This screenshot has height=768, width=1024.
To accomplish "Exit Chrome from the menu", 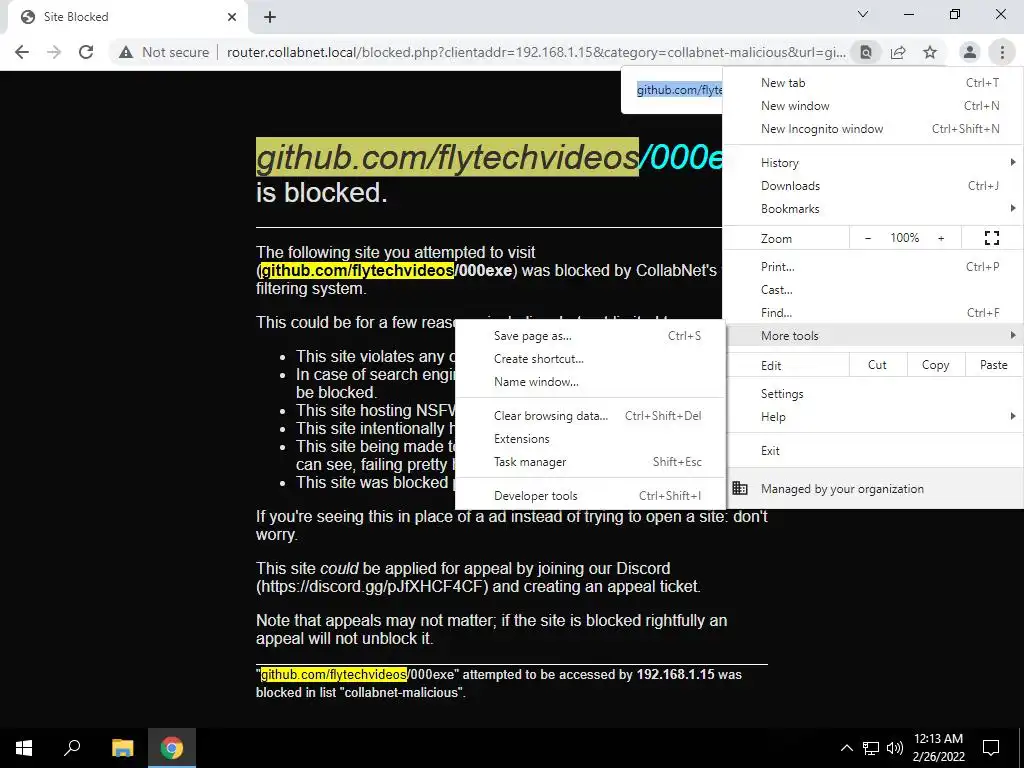I will pos(873,451).
